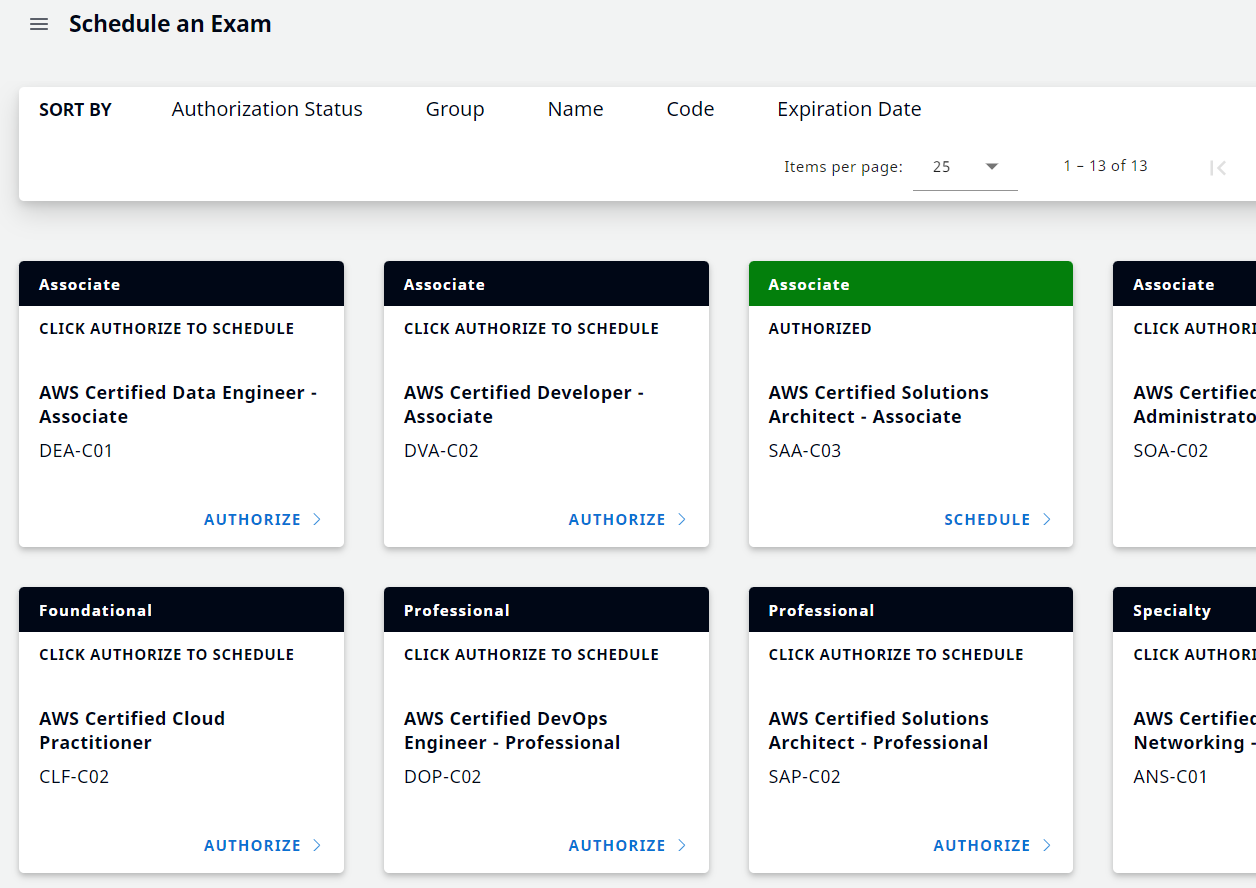Click the exam code DVA-C02
This screenshot has width=1256, height=888.
(441, 451)
